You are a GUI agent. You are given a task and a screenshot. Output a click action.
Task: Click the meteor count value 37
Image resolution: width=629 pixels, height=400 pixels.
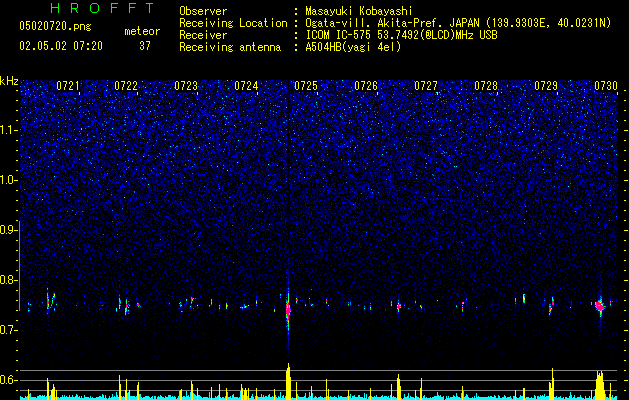pos(145,46)
